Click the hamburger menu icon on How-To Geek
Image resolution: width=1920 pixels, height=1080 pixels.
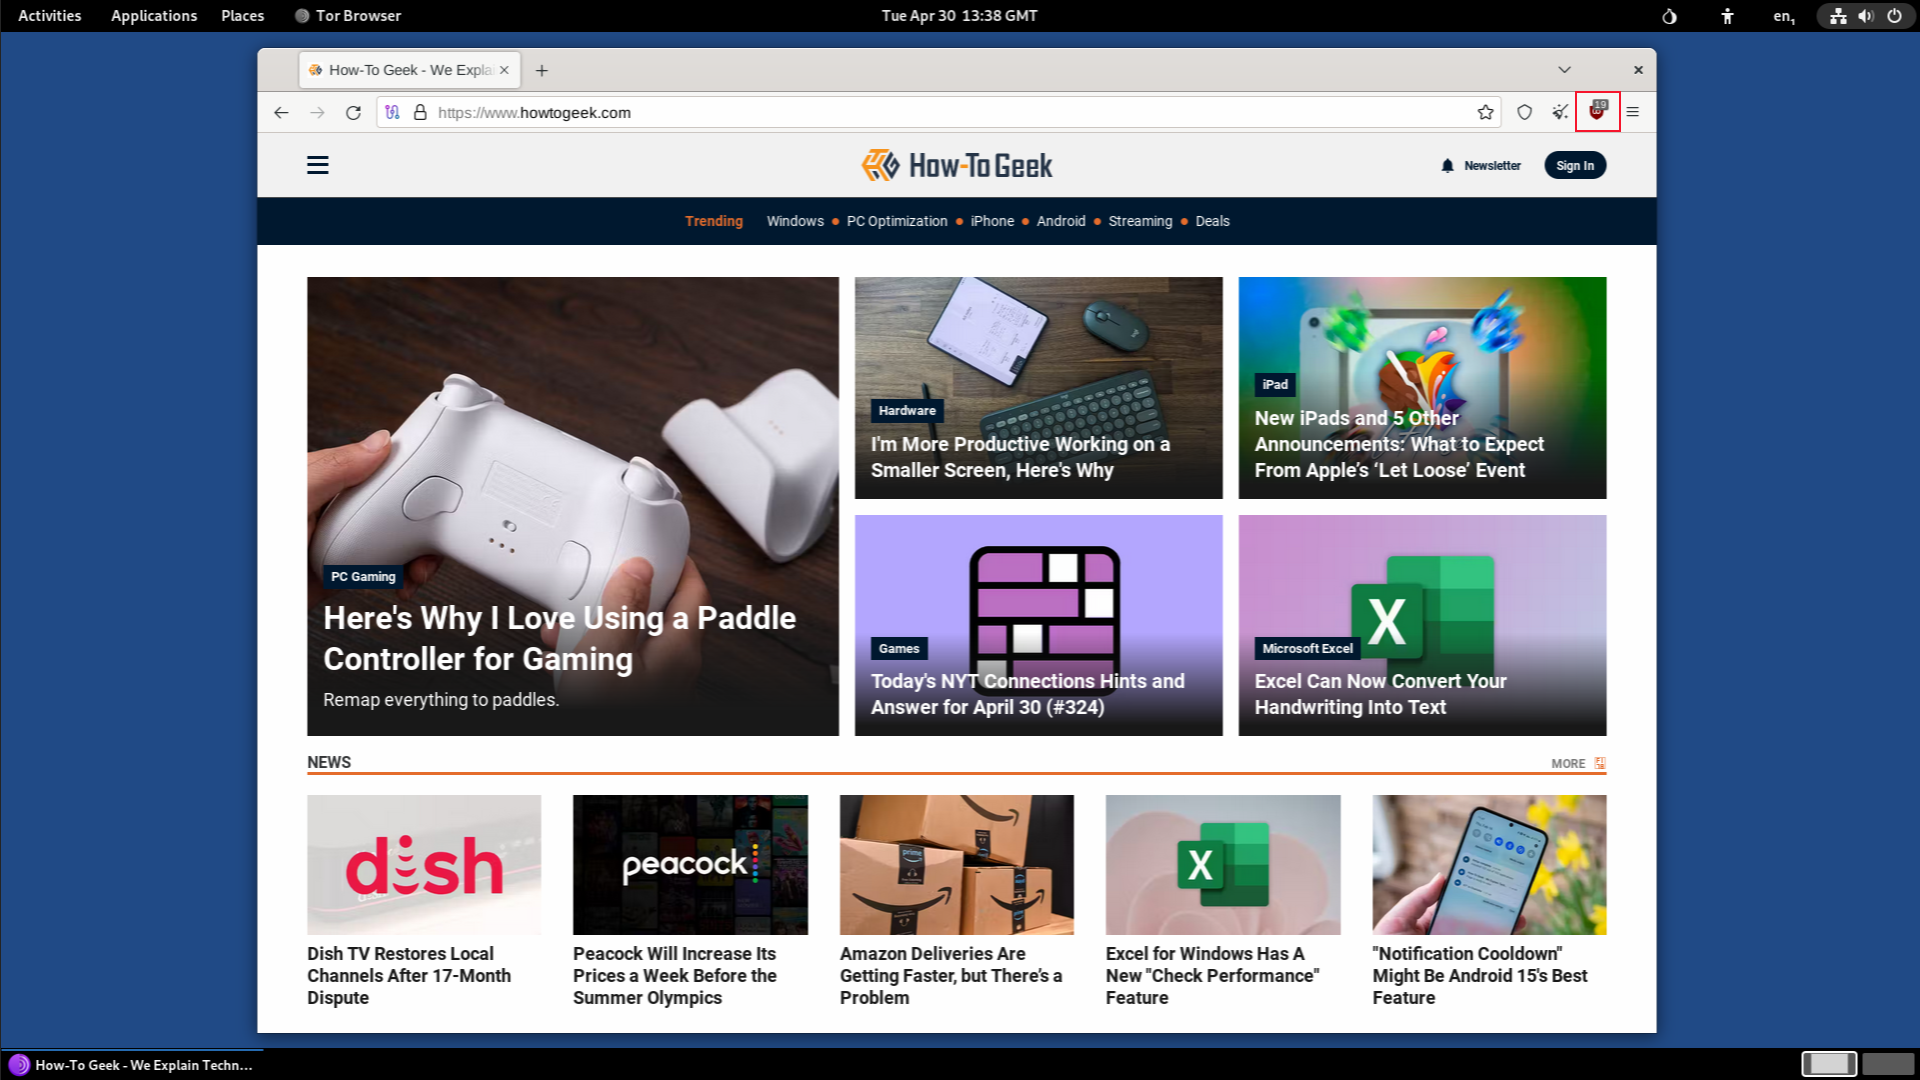pos(318,165)
